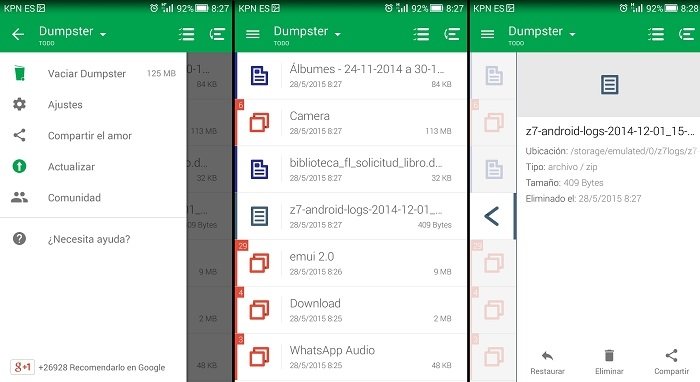700x382 pixels.
Task: Tap document icon of Álbumes file
Action: (259, 75)
